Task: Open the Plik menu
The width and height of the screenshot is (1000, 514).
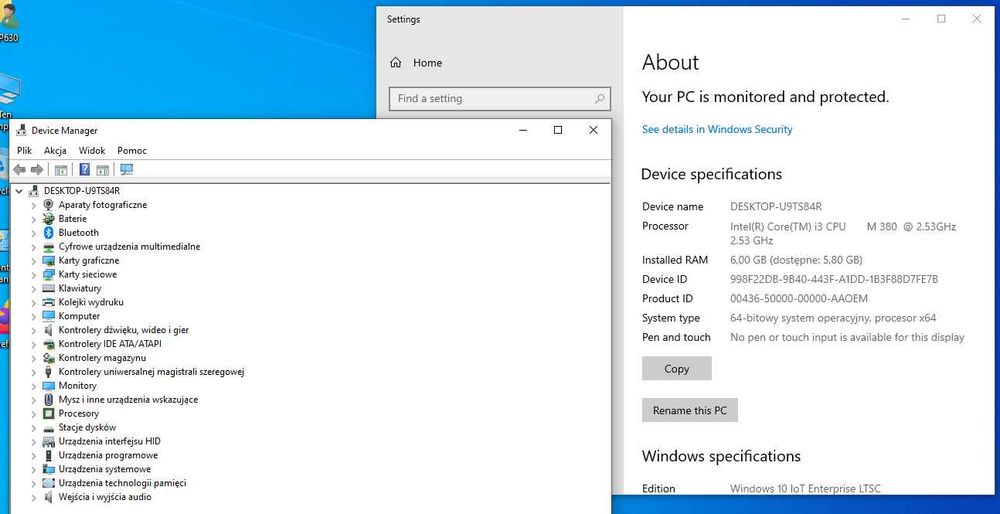Action: coord(24,151)
